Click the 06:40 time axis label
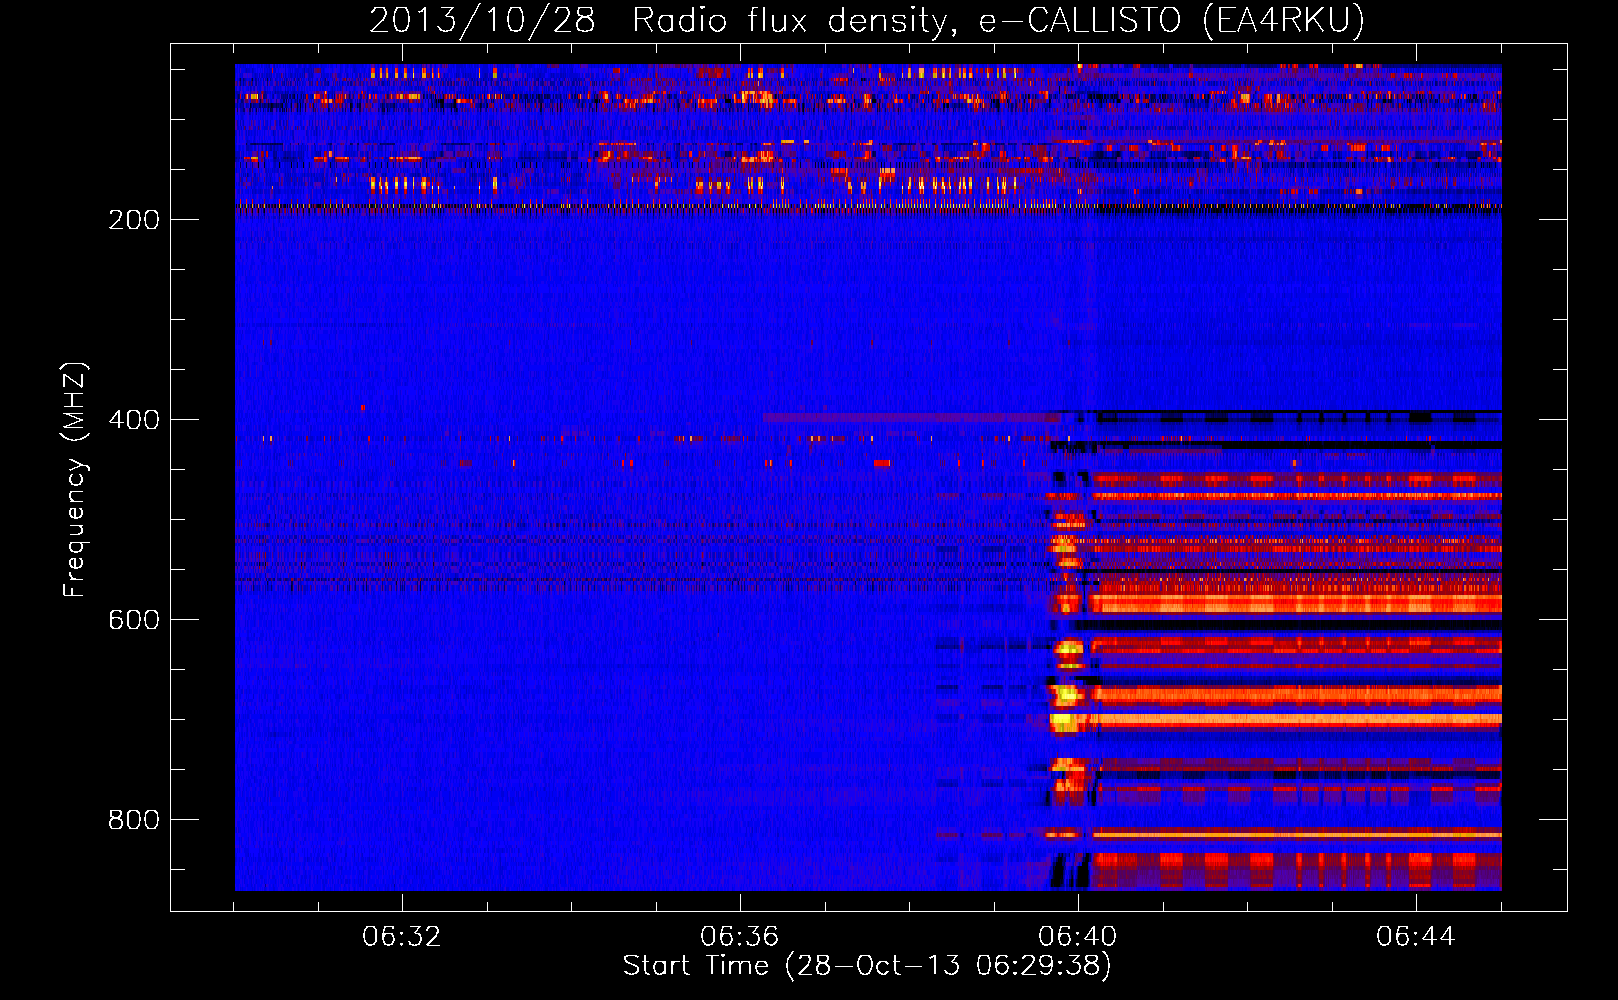 1077,937
